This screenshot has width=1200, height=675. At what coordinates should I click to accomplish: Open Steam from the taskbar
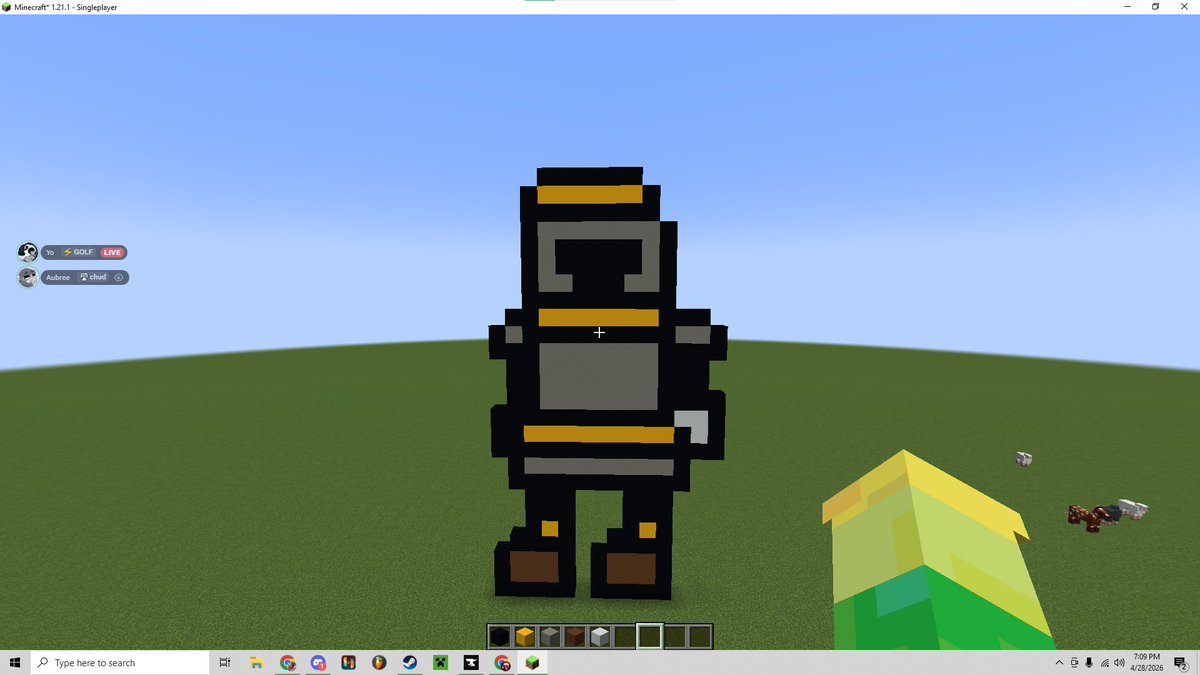coord(410,662)
